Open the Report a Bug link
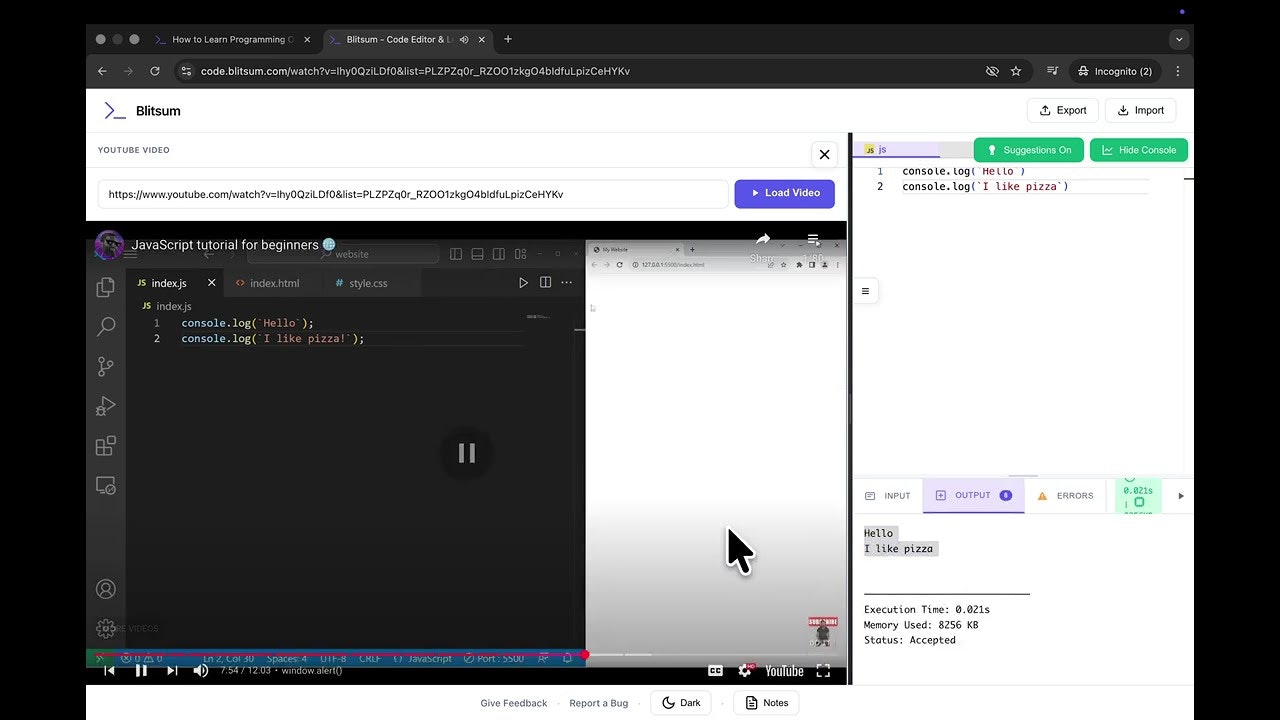1280x720 pixels. [599, 703]
